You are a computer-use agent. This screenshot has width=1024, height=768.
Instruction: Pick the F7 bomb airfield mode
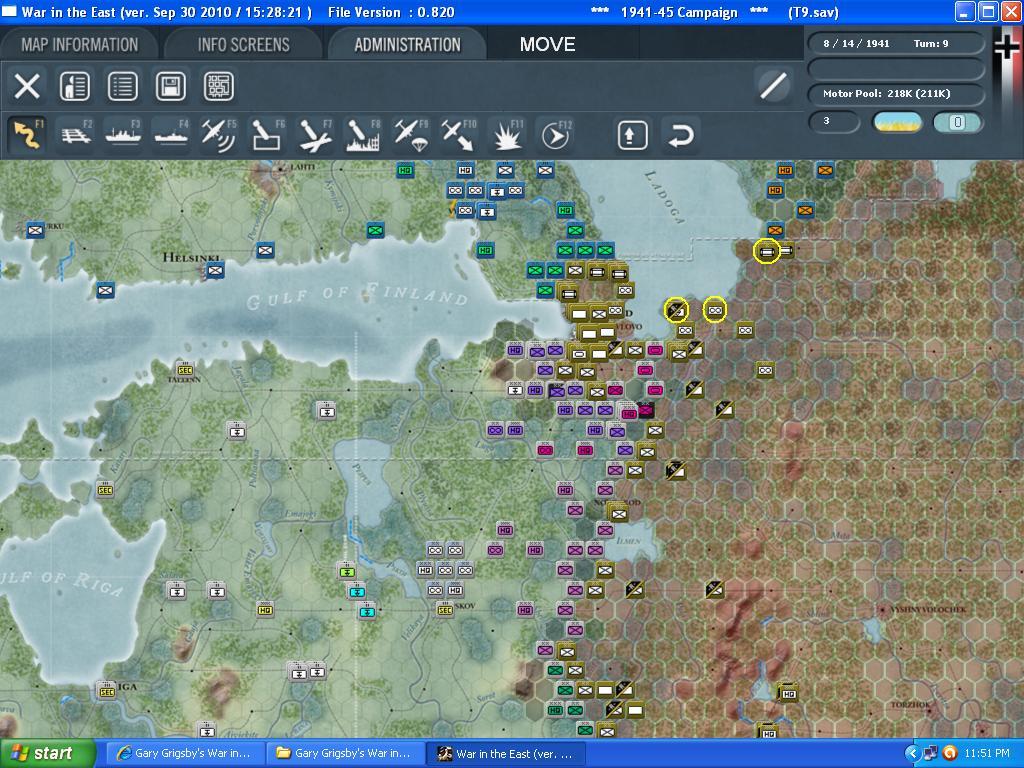click(314, 135)
